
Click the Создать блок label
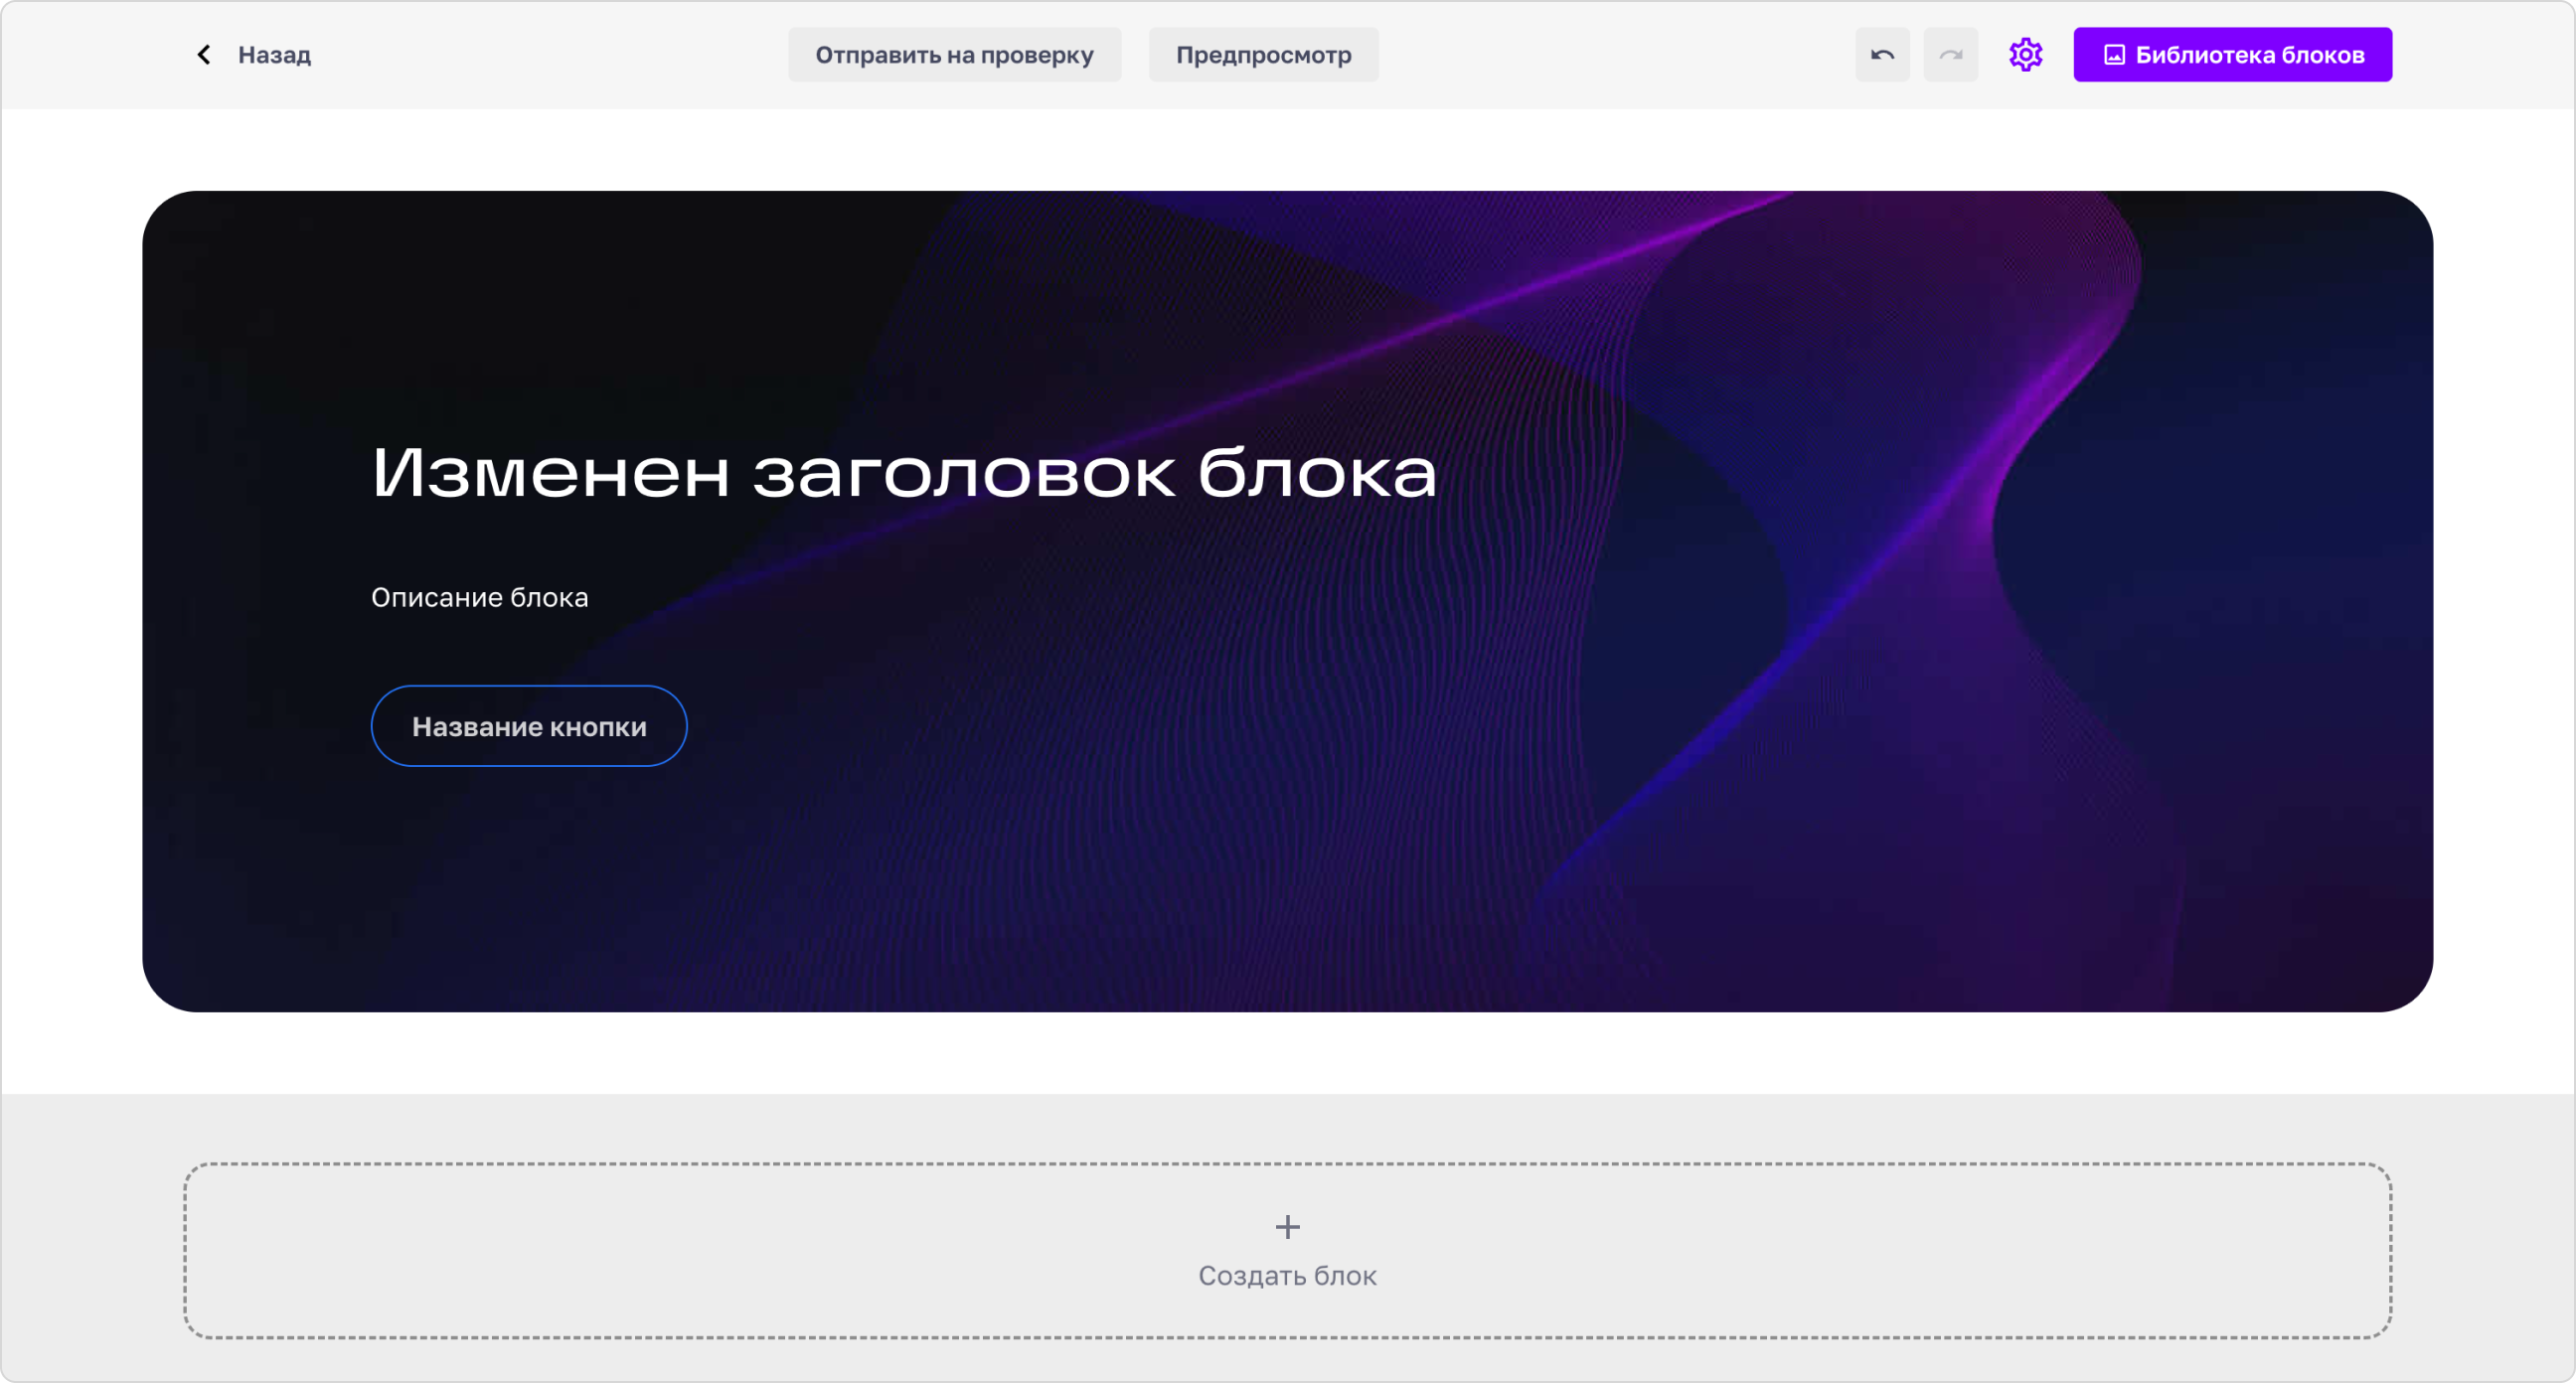pos(1287,1275)
